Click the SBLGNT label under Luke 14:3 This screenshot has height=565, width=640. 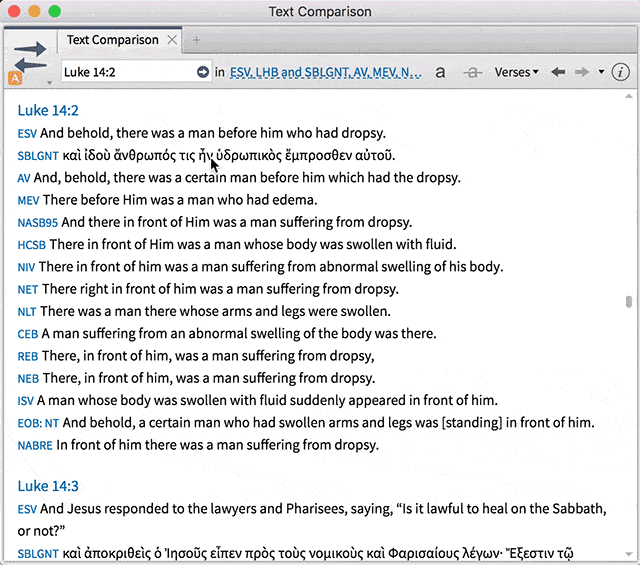tap(38, 554)
